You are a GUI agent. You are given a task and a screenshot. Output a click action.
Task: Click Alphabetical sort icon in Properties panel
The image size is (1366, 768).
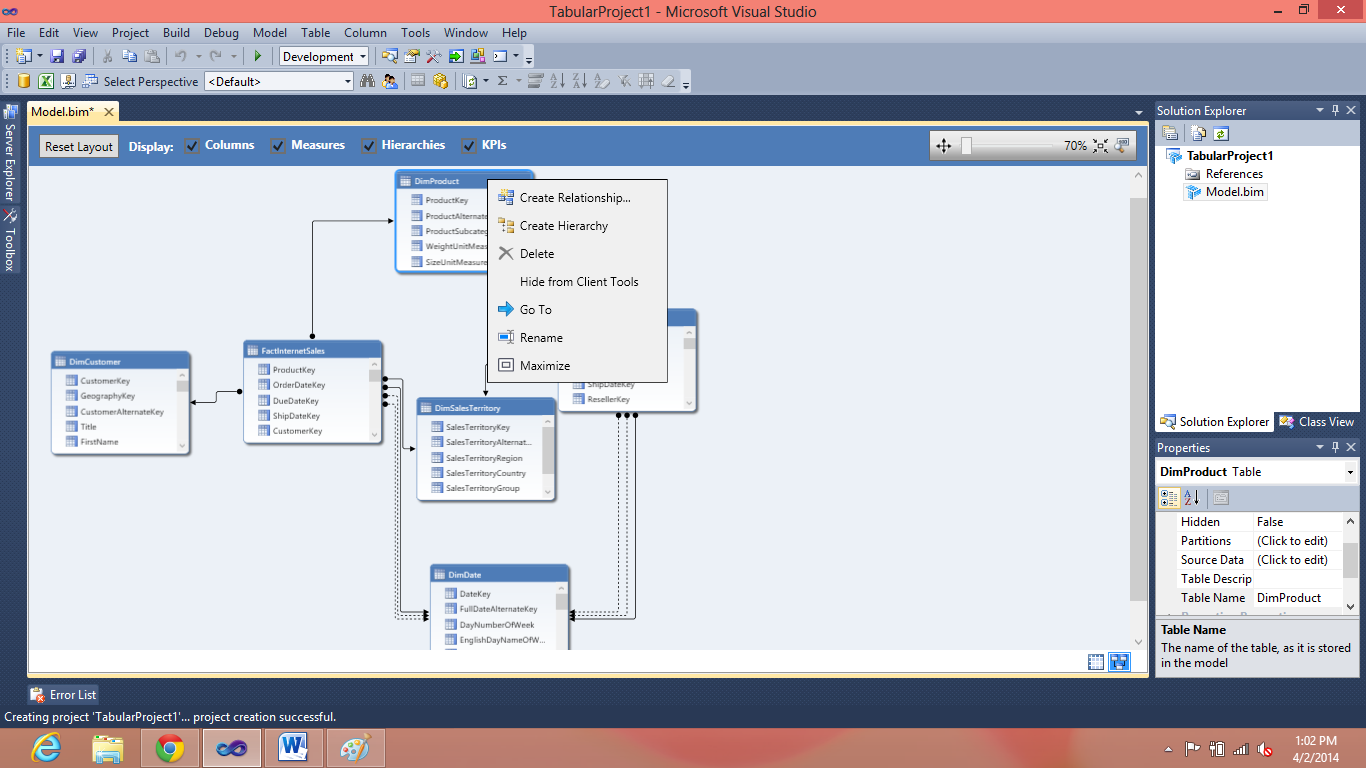1191,498
